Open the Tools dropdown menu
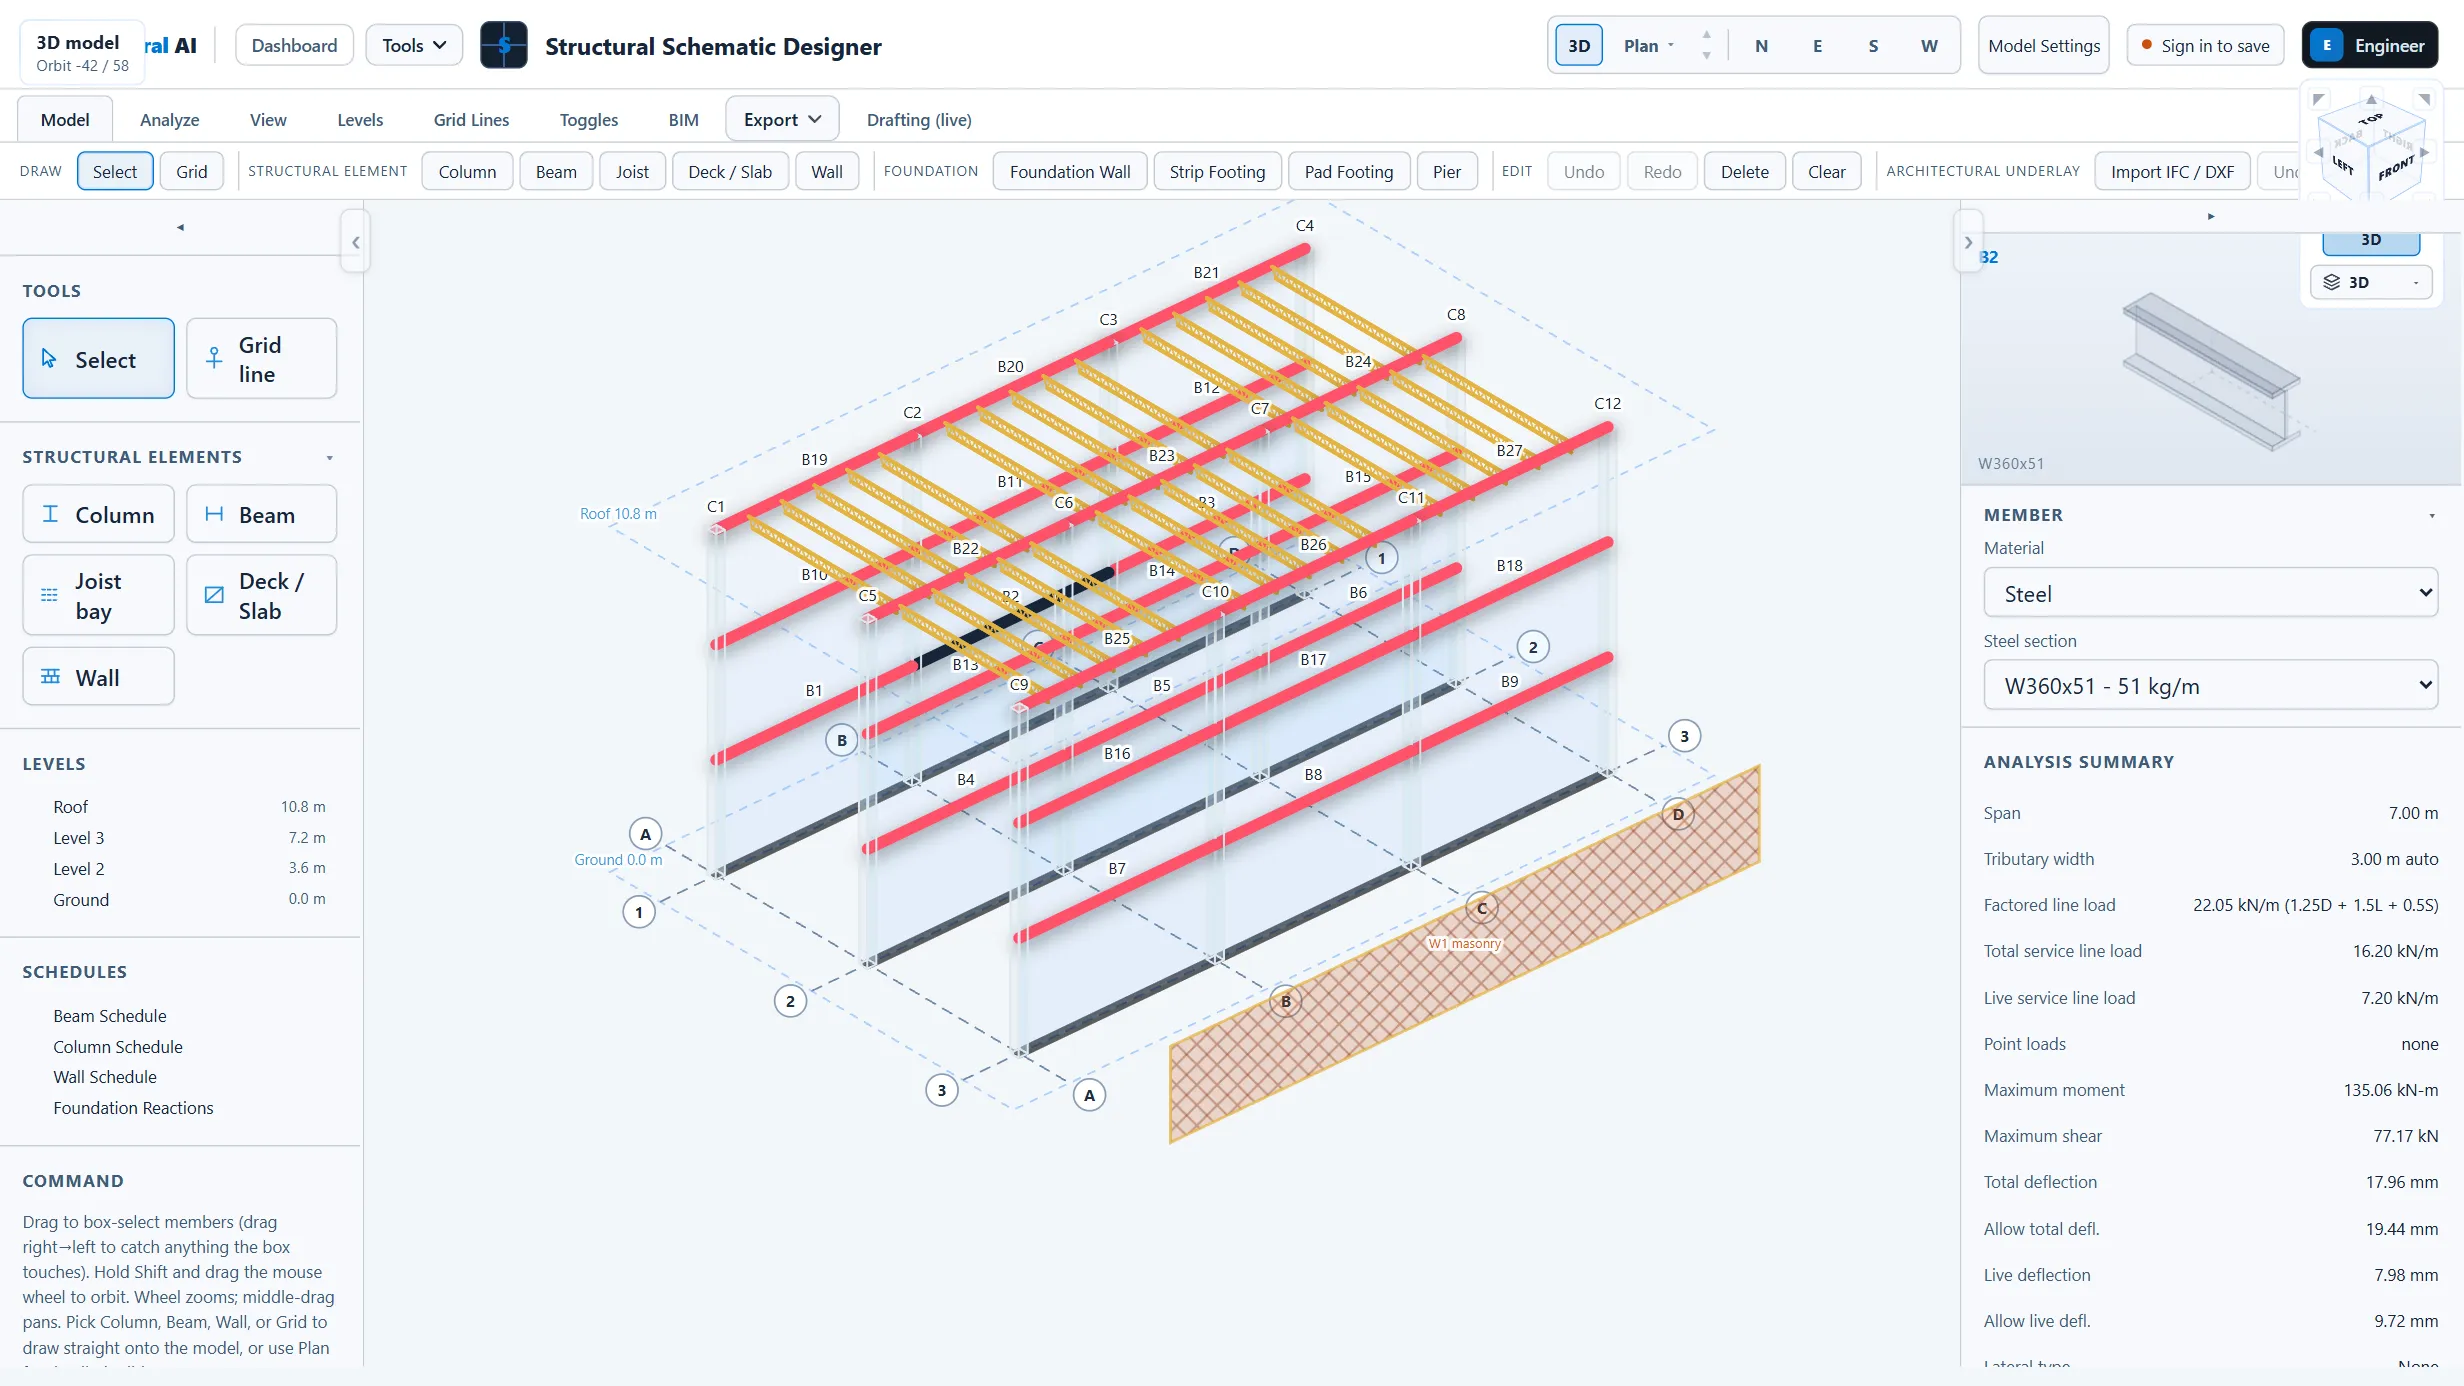The height and width of the screenshot is (1386, 2464). tap(414, 45)
